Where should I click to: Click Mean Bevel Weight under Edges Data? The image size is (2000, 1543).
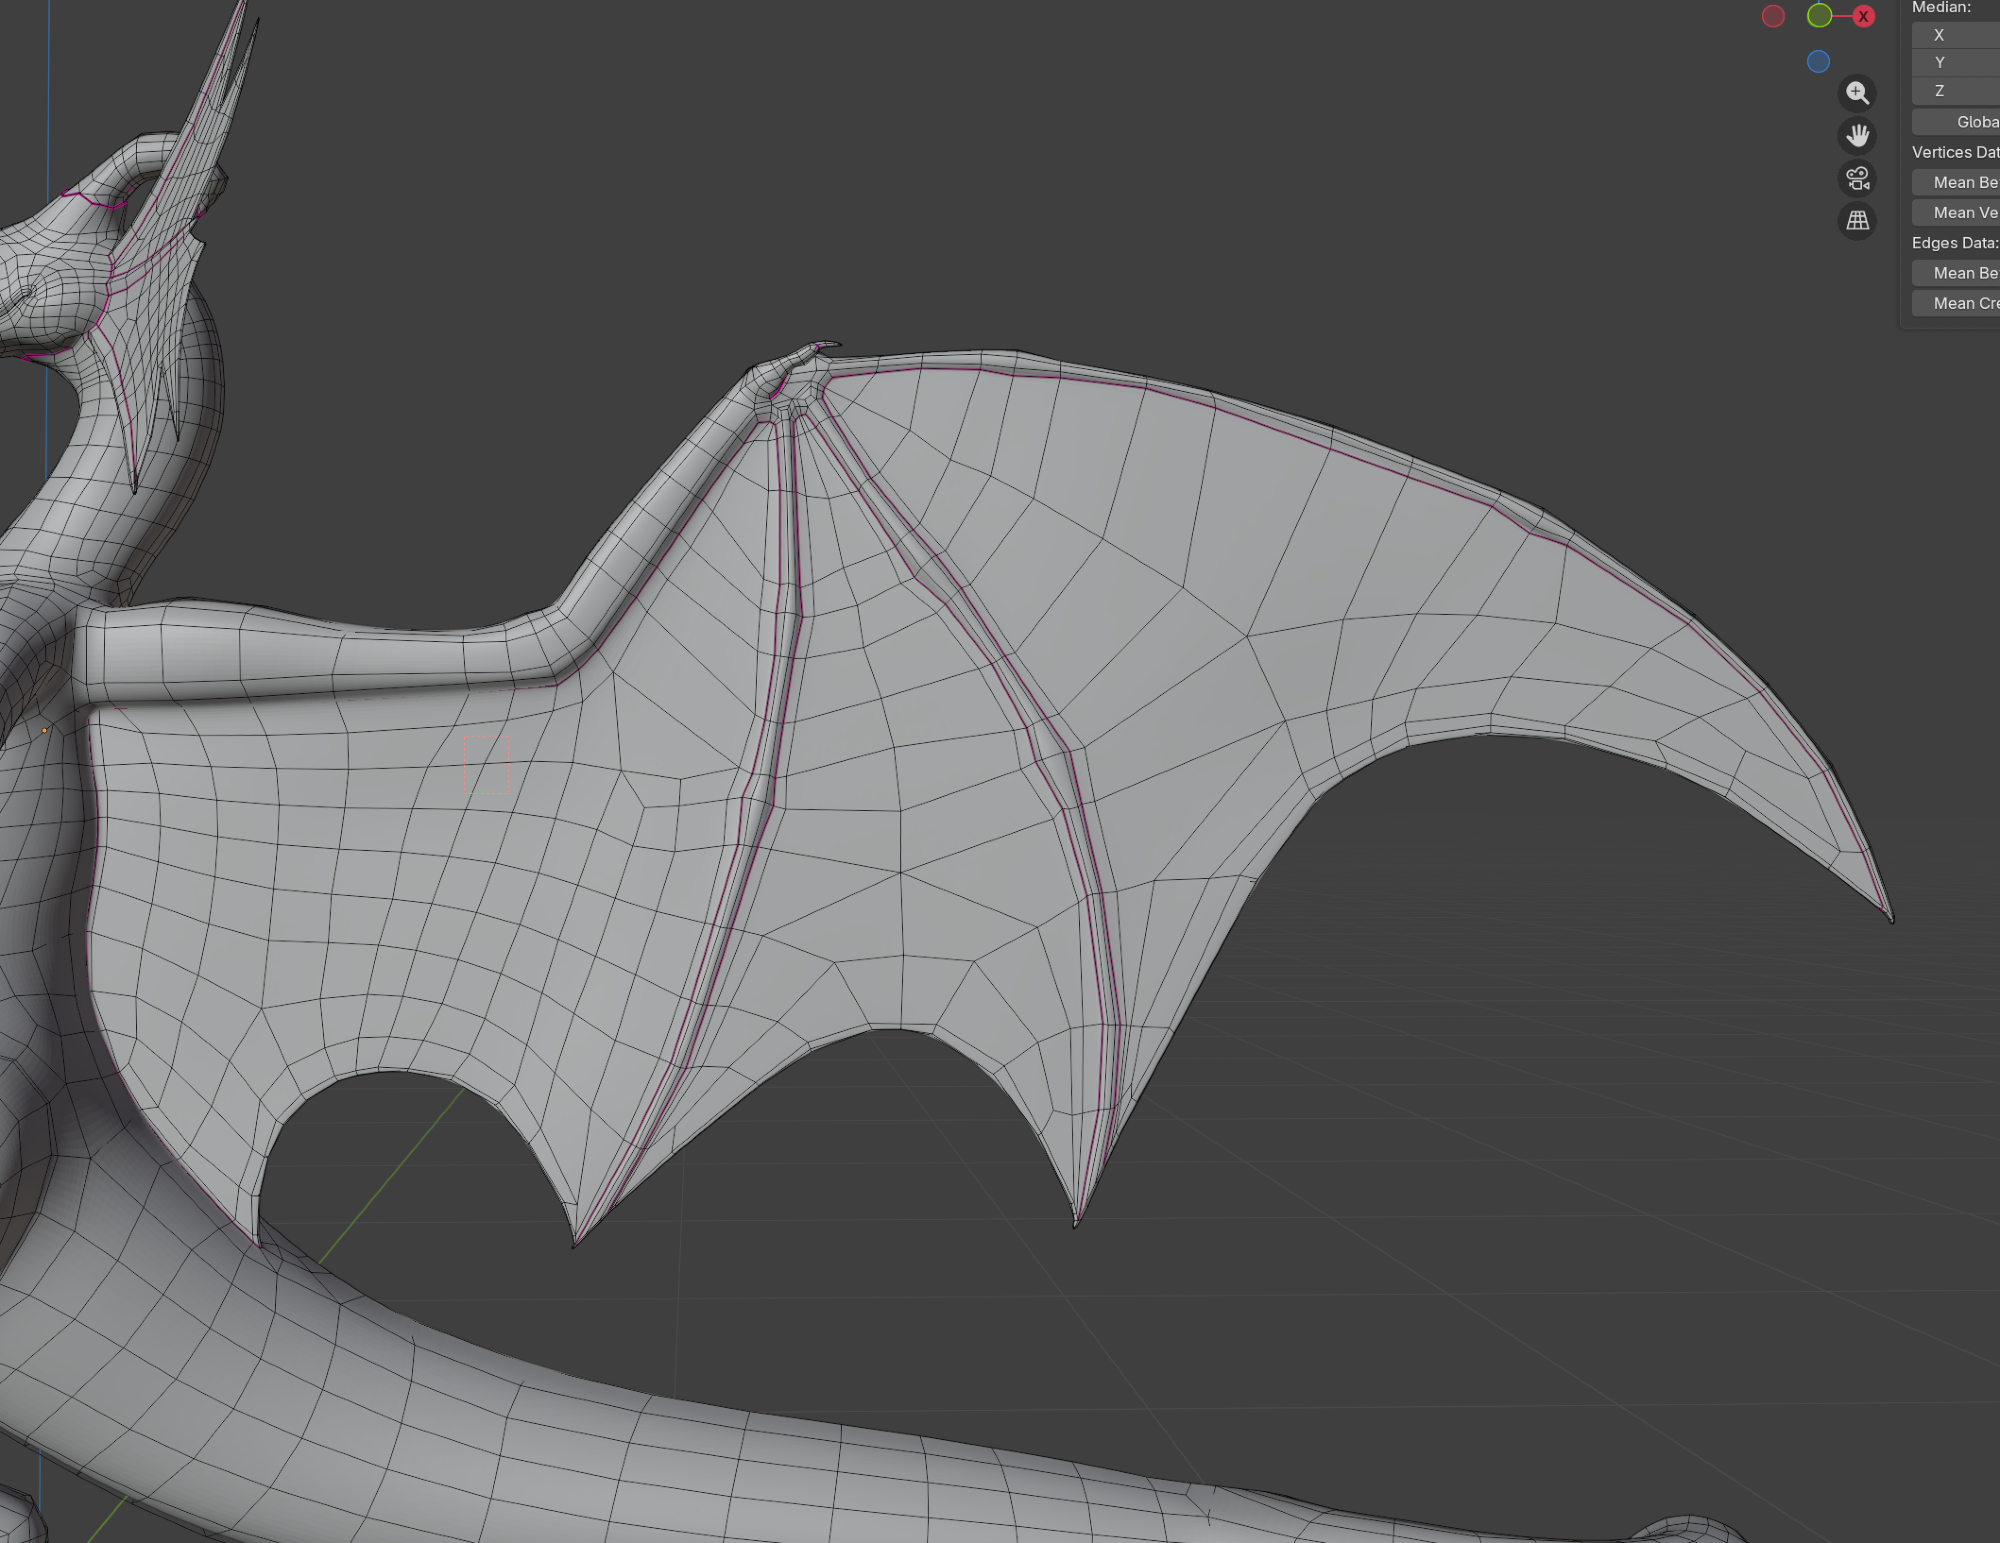click(1955, 273)
